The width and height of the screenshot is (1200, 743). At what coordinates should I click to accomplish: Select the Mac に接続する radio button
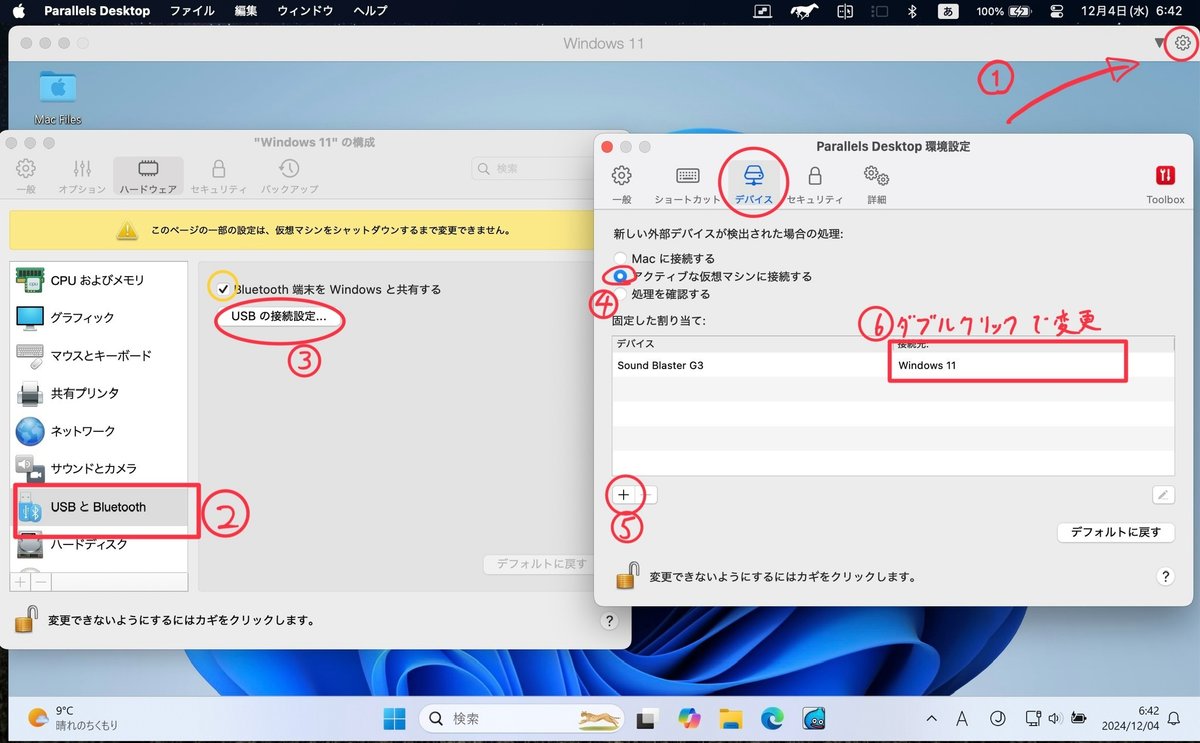(x=621, y=259)
